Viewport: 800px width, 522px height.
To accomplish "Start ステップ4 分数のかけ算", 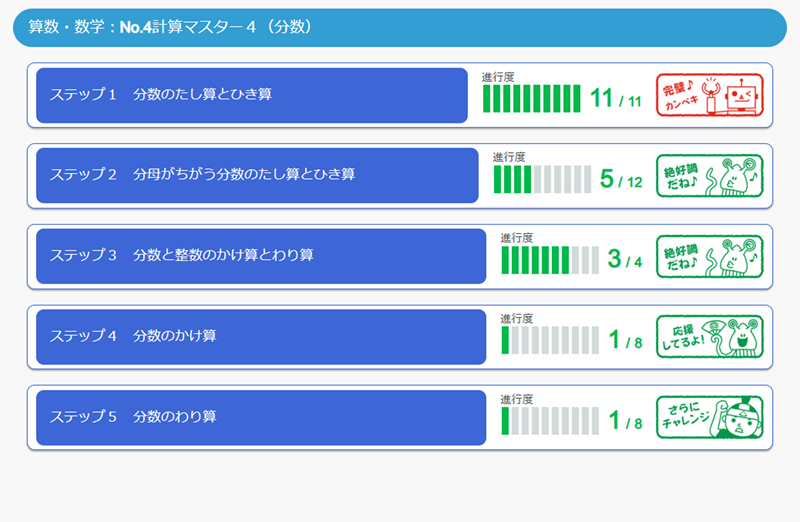I will pos(261,336).
